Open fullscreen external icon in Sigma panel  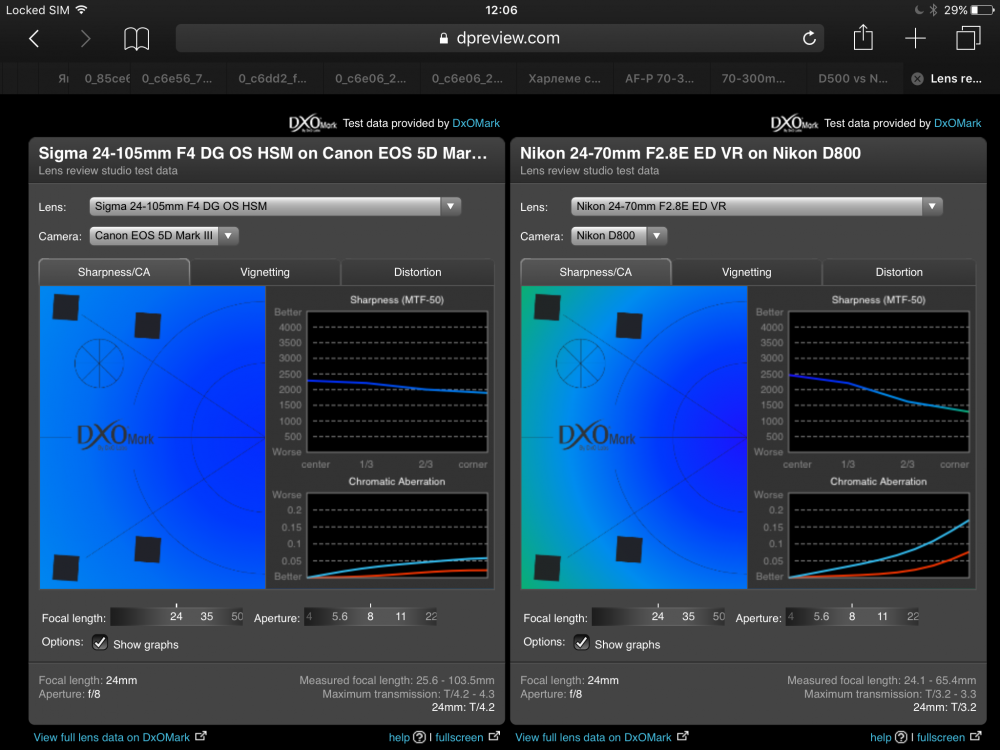pos(494,737)
